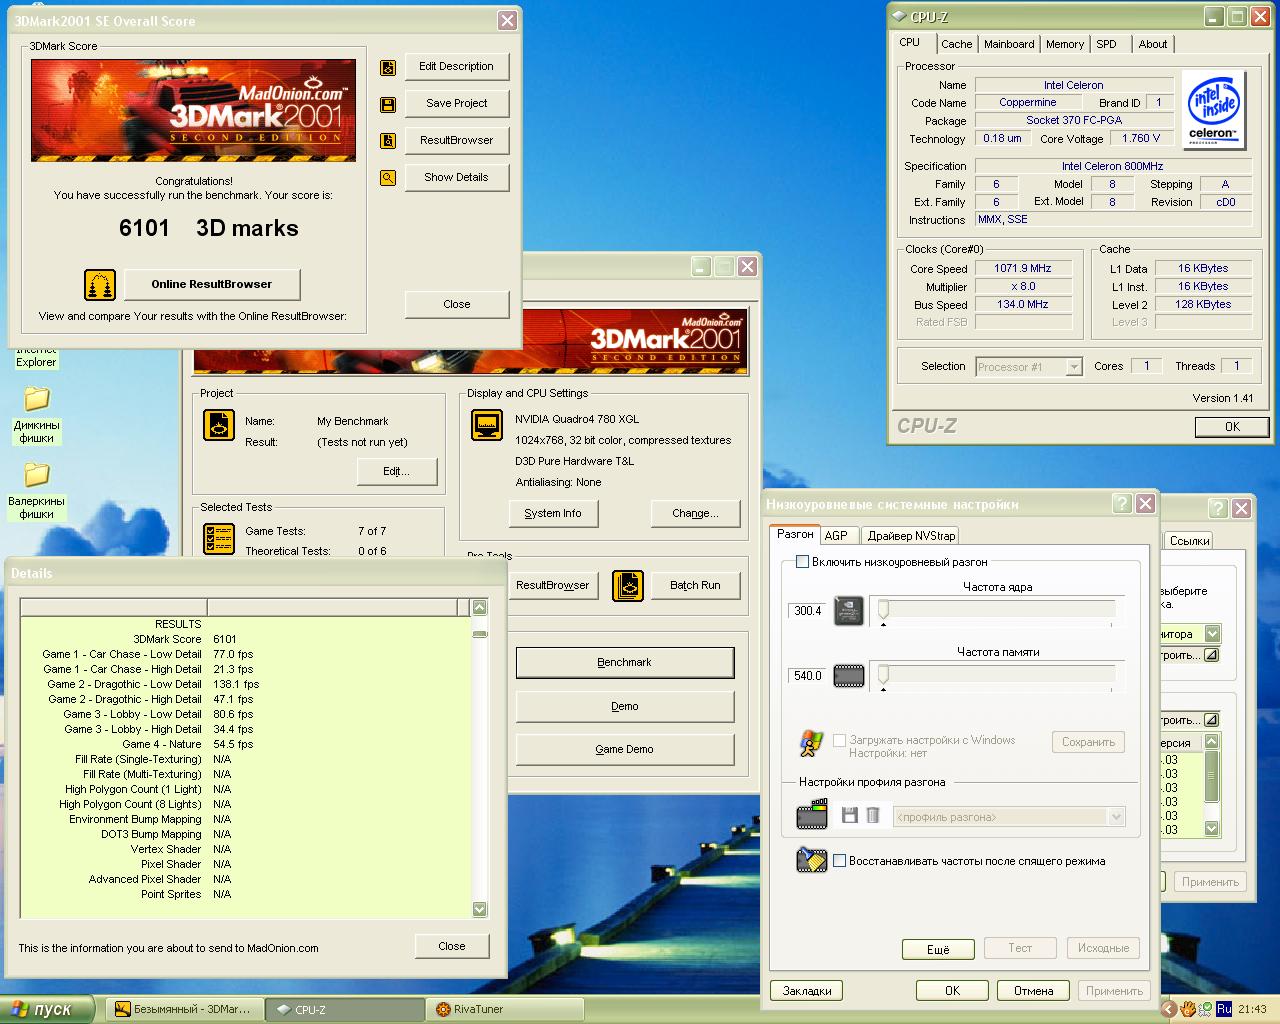Open the Валеркины фишки desktop folder

pyautogui.click(x=37, y=491)
